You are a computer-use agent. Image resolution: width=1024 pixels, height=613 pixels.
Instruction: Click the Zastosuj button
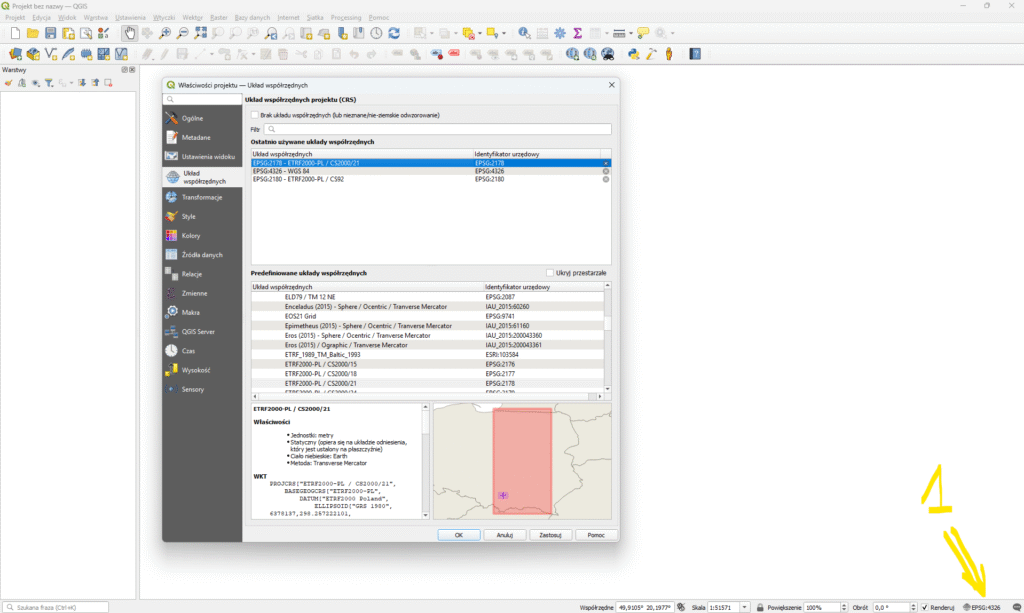click(x=549, y=535)
